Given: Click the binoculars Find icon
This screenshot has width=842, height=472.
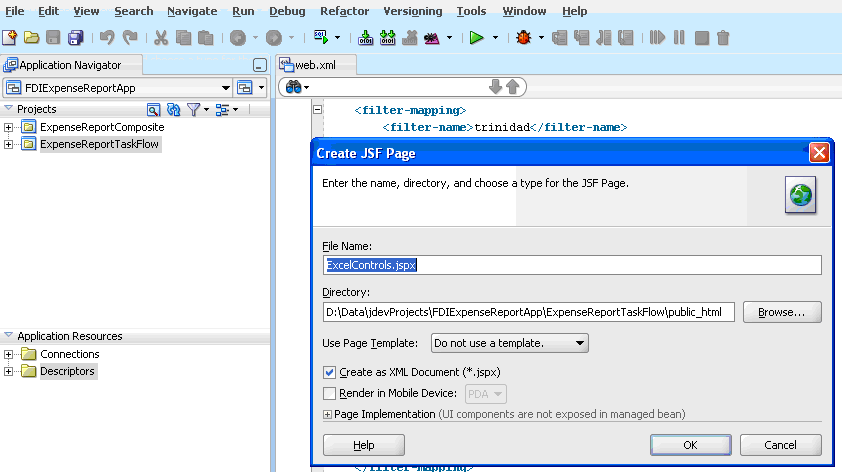Looking at the screenshot, I should (293, 87).
